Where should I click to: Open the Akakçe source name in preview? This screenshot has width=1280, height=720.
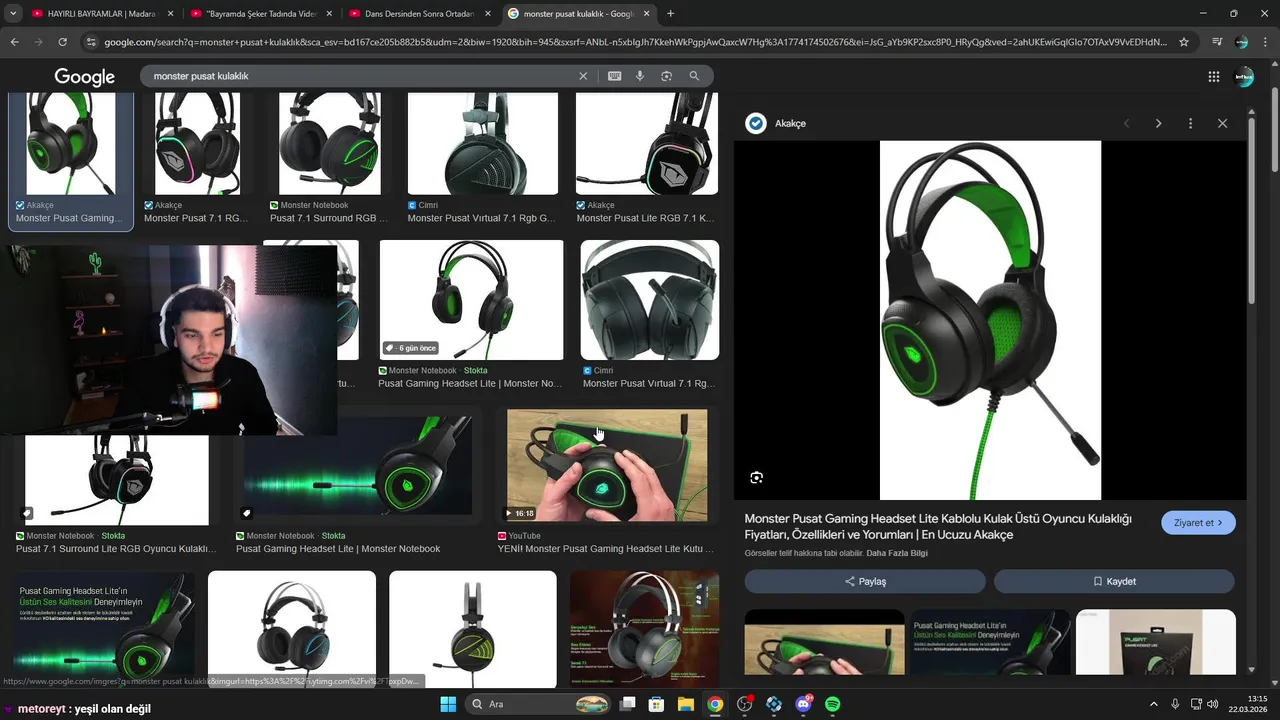790,123
